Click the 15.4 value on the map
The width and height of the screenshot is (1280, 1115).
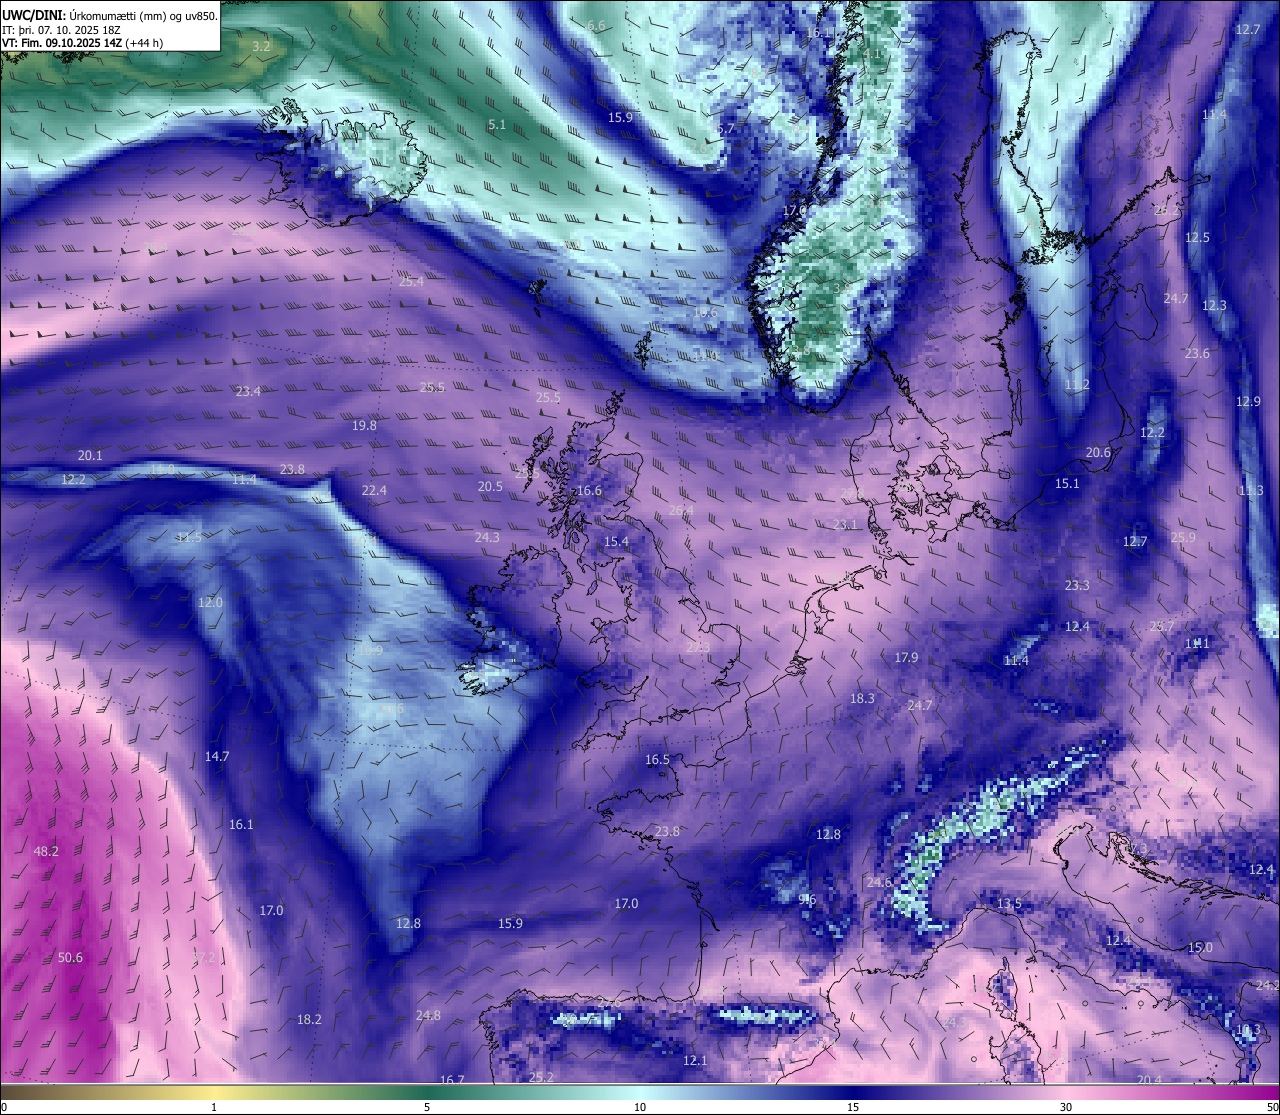tap(616, 542)
